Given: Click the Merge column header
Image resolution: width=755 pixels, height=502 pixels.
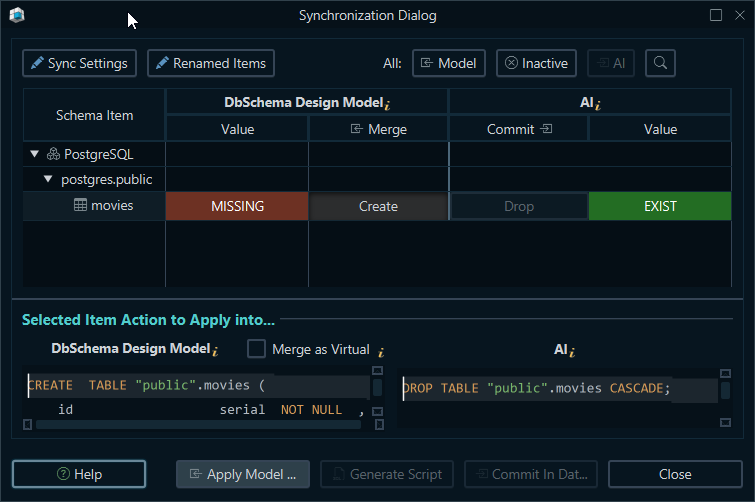Looking at the screenshot, I should point(378,129).
